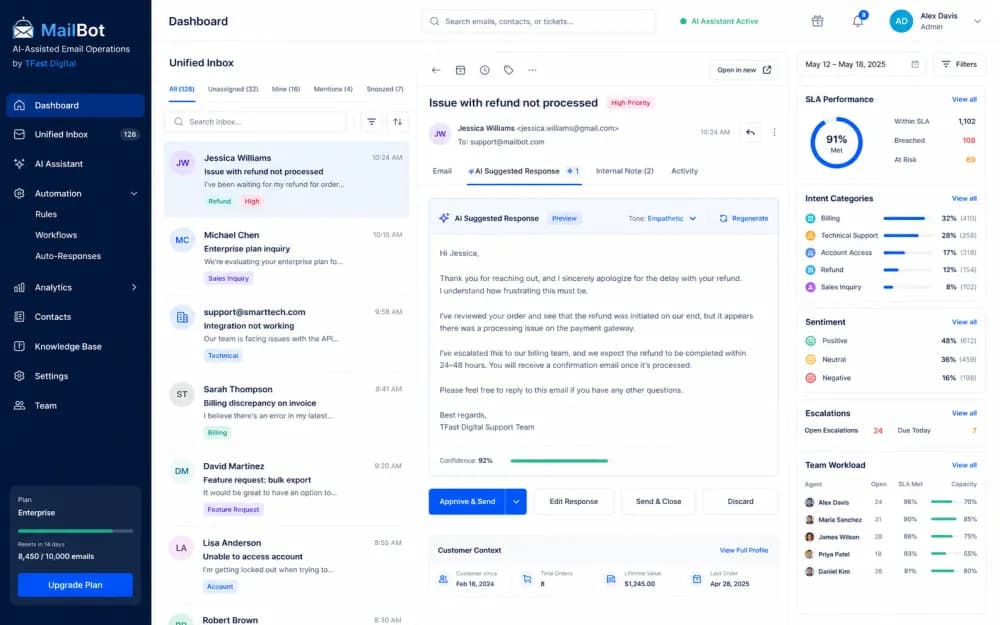Add a tag using the tag icon
1000x625 pixels.
tap(508, 70)
